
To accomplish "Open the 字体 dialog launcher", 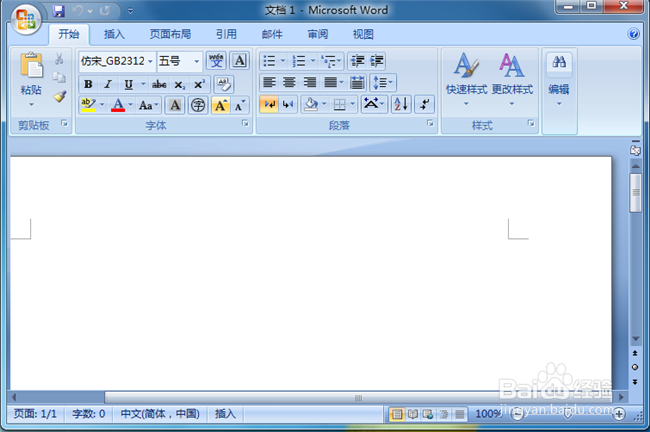I will (245, 123).
